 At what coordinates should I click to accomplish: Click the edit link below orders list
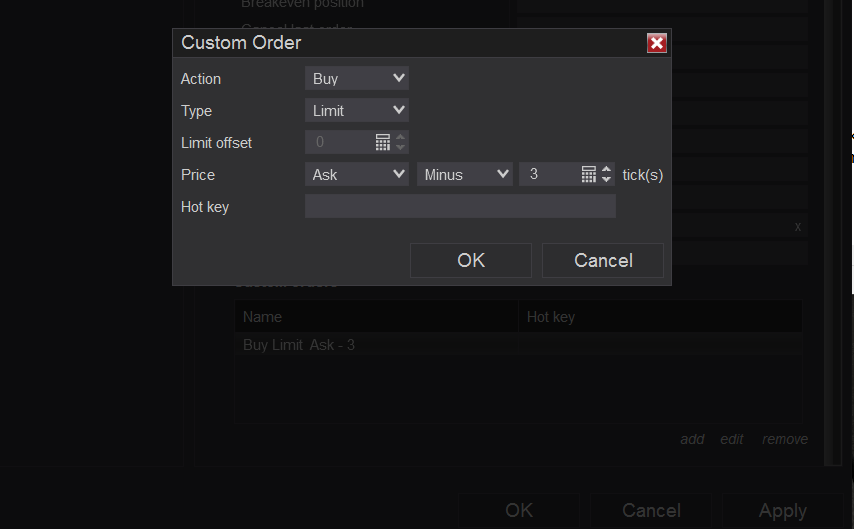coord(732,439)
